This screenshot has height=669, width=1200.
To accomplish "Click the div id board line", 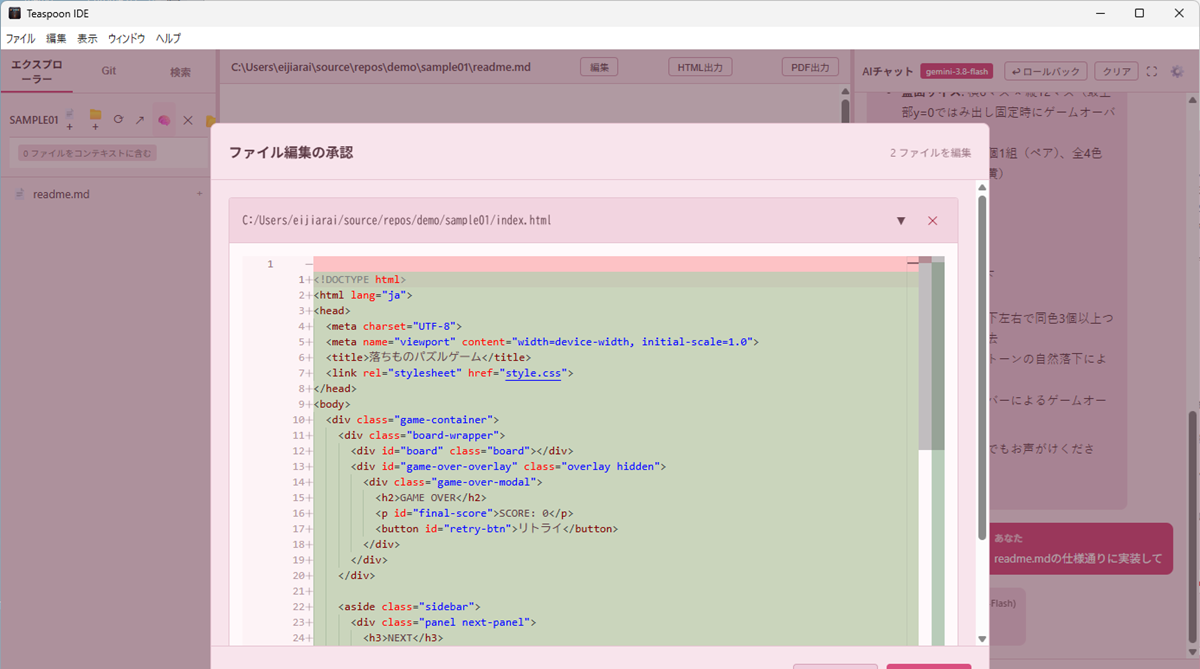I will (461, 450).
